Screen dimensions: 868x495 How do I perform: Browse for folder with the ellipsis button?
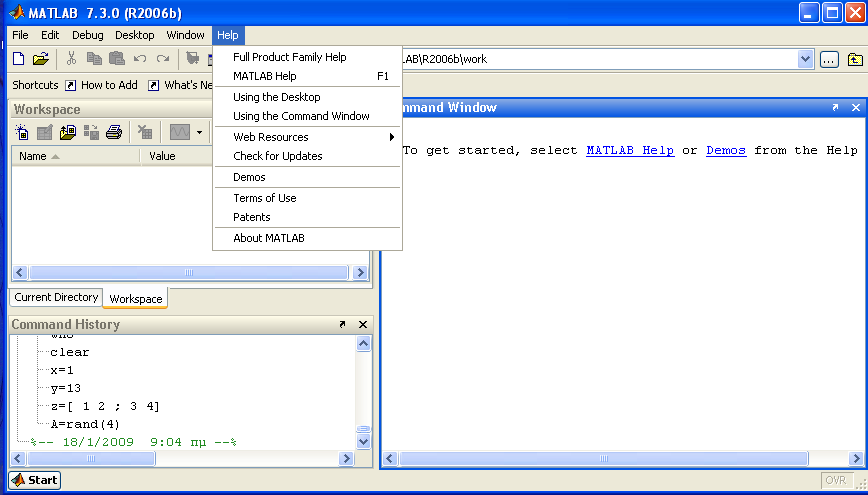(829, 59)
